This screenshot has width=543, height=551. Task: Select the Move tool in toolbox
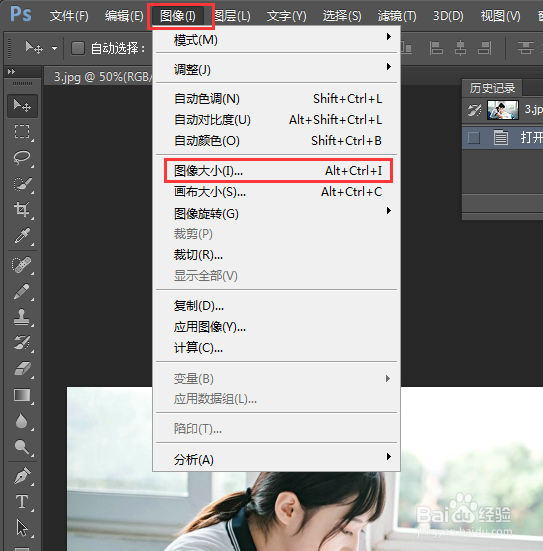tap(22, 105)
